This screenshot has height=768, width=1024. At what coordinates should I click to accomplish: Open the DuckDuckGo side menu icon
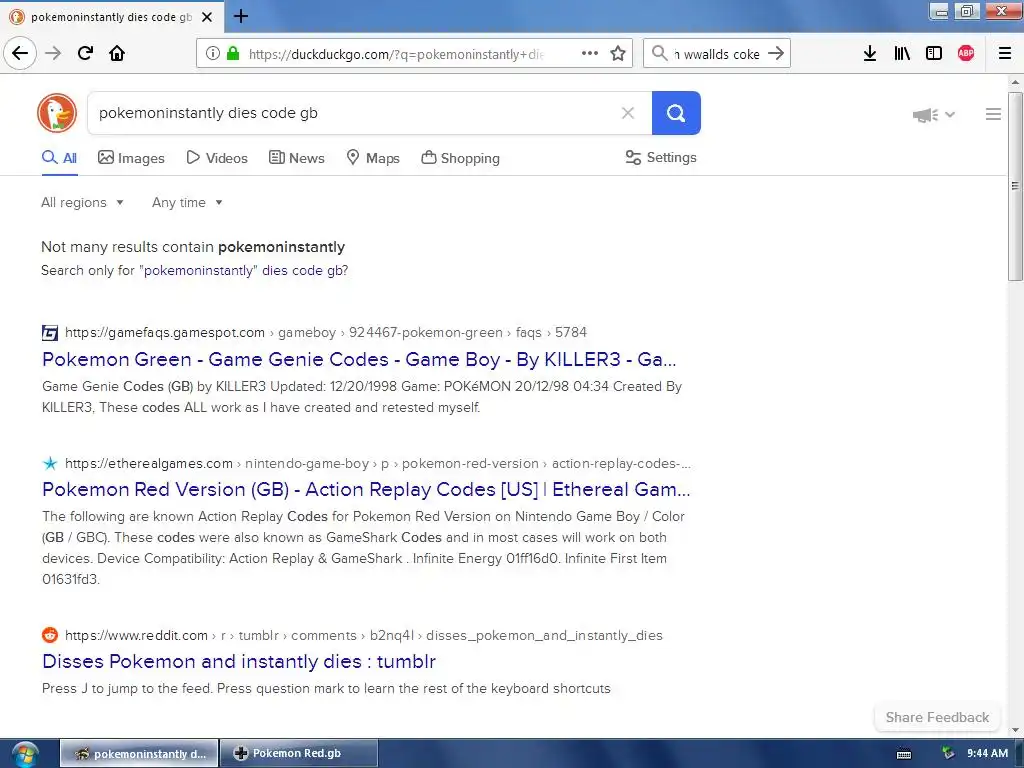[x=993, y=114]
